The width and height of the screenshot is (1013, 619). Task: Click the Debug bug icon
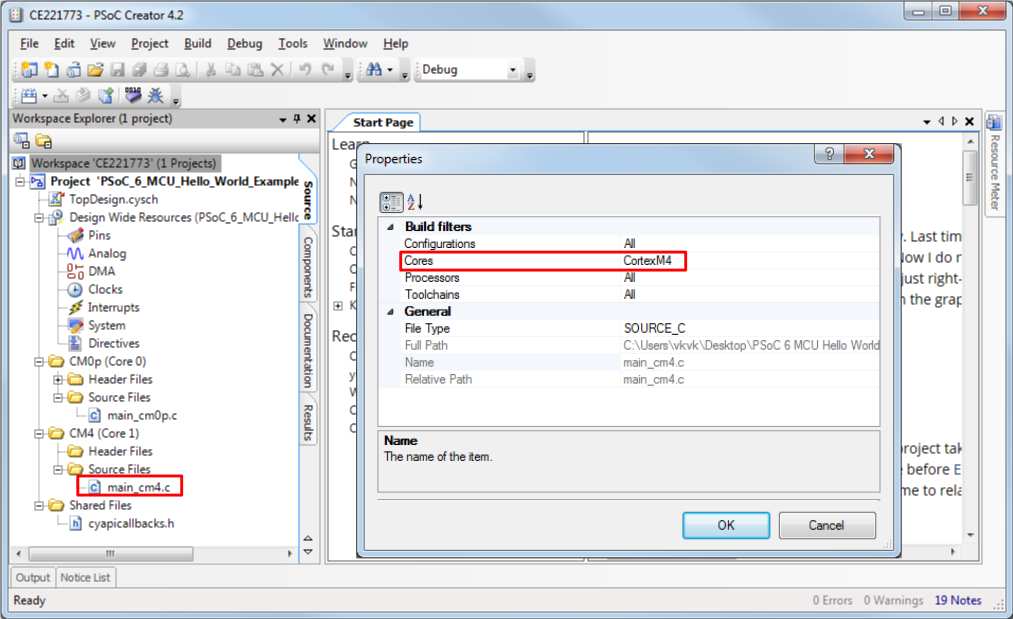coord(156,96)
